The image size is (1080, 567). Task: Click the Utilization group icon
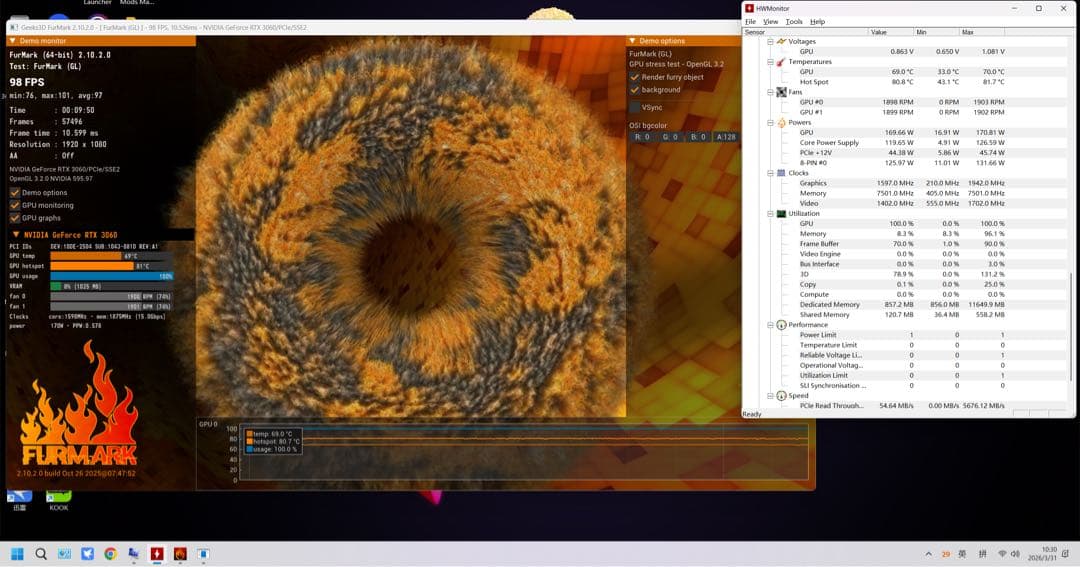click(x=781, y=214)
